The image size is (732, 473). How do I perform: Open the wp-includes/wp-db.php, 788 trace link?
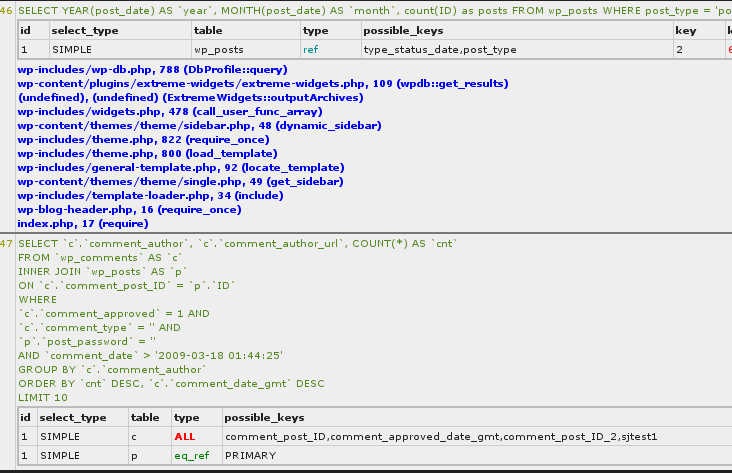(152, 70)
